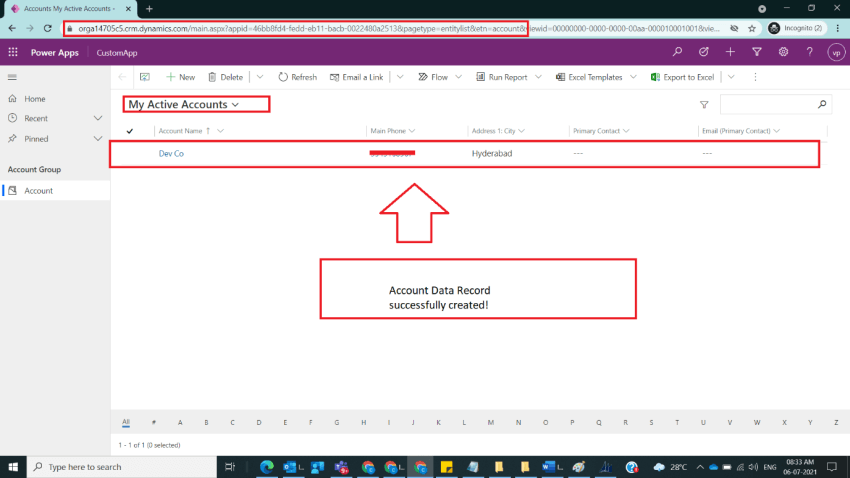Click the browser address bar URL
The width and height of the screenshot is (850, 478).
(398, 28)
